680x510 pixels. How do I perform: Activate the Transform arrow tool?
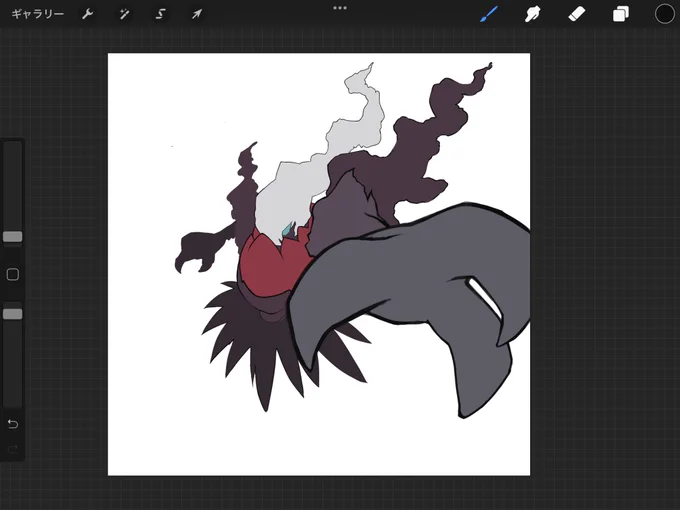pos(197,14)
